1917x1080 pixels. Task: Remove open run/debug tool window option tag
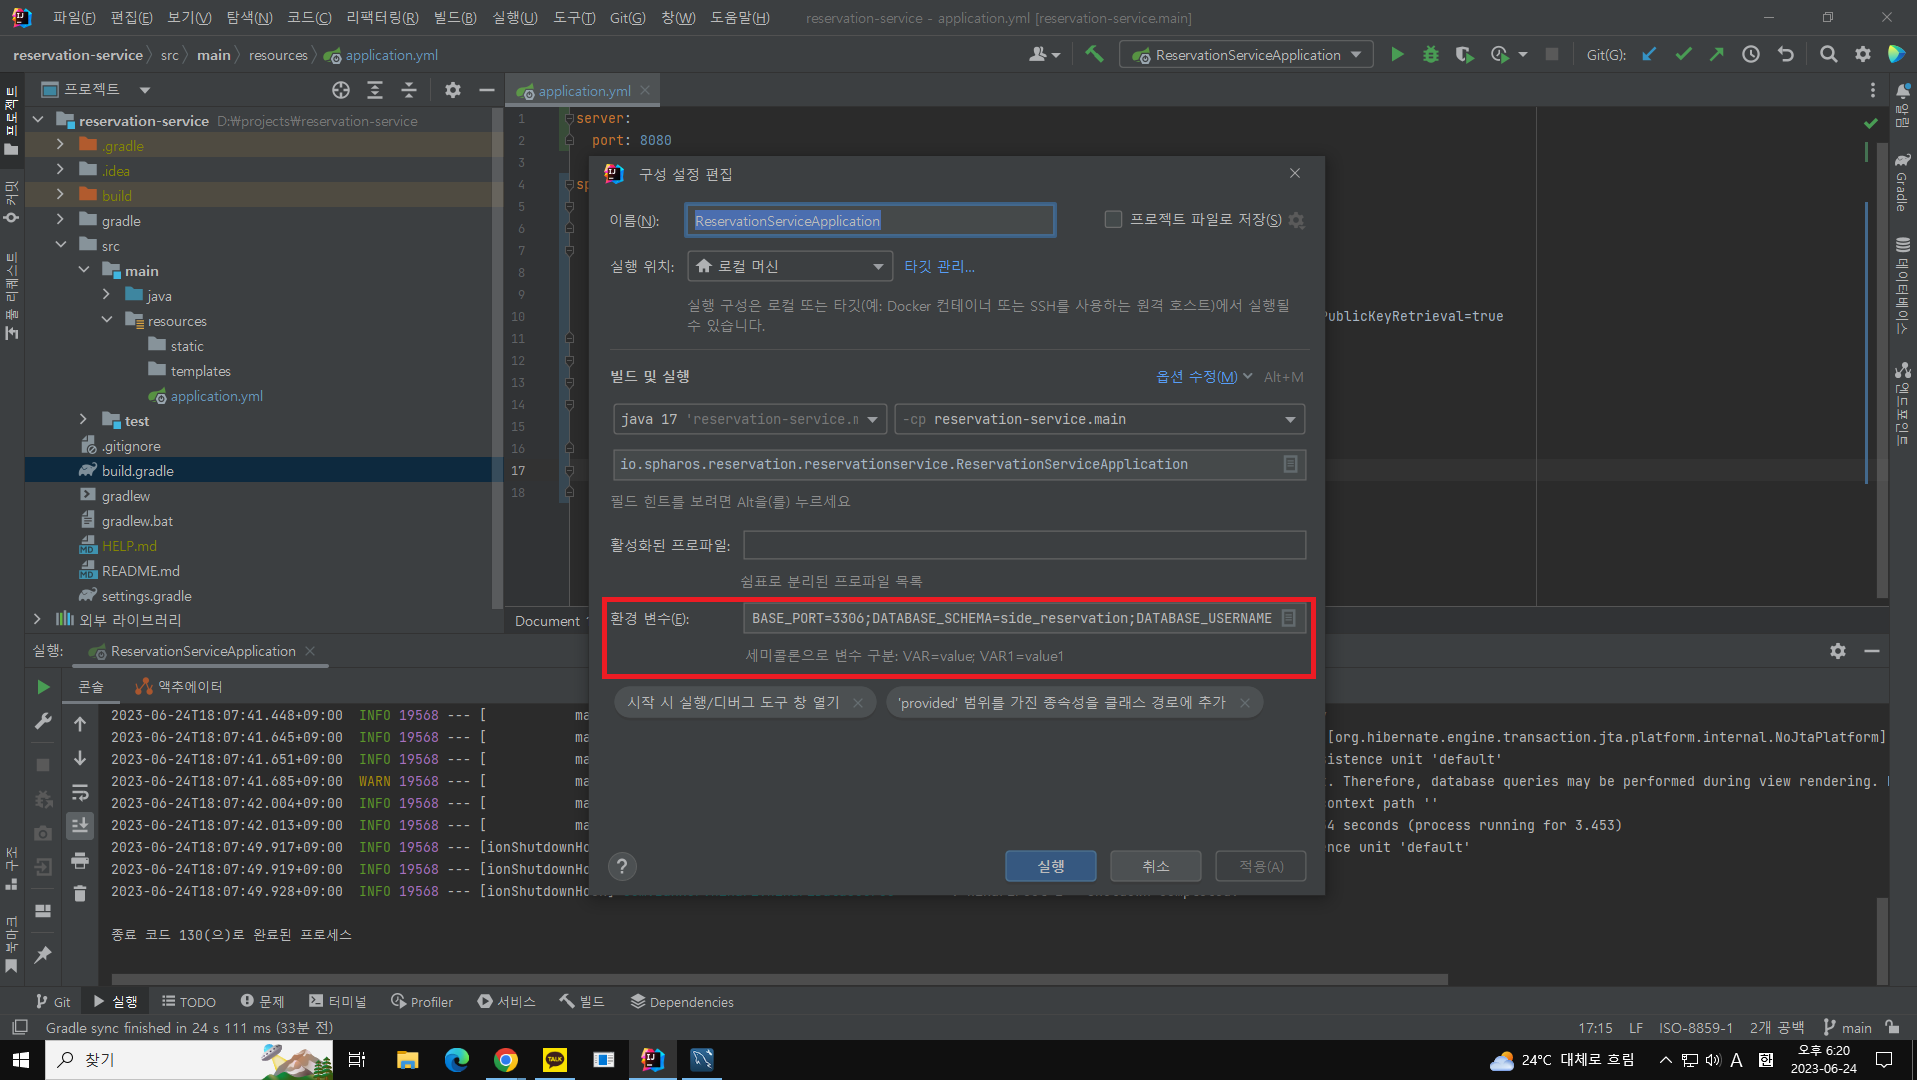(858, 703)
